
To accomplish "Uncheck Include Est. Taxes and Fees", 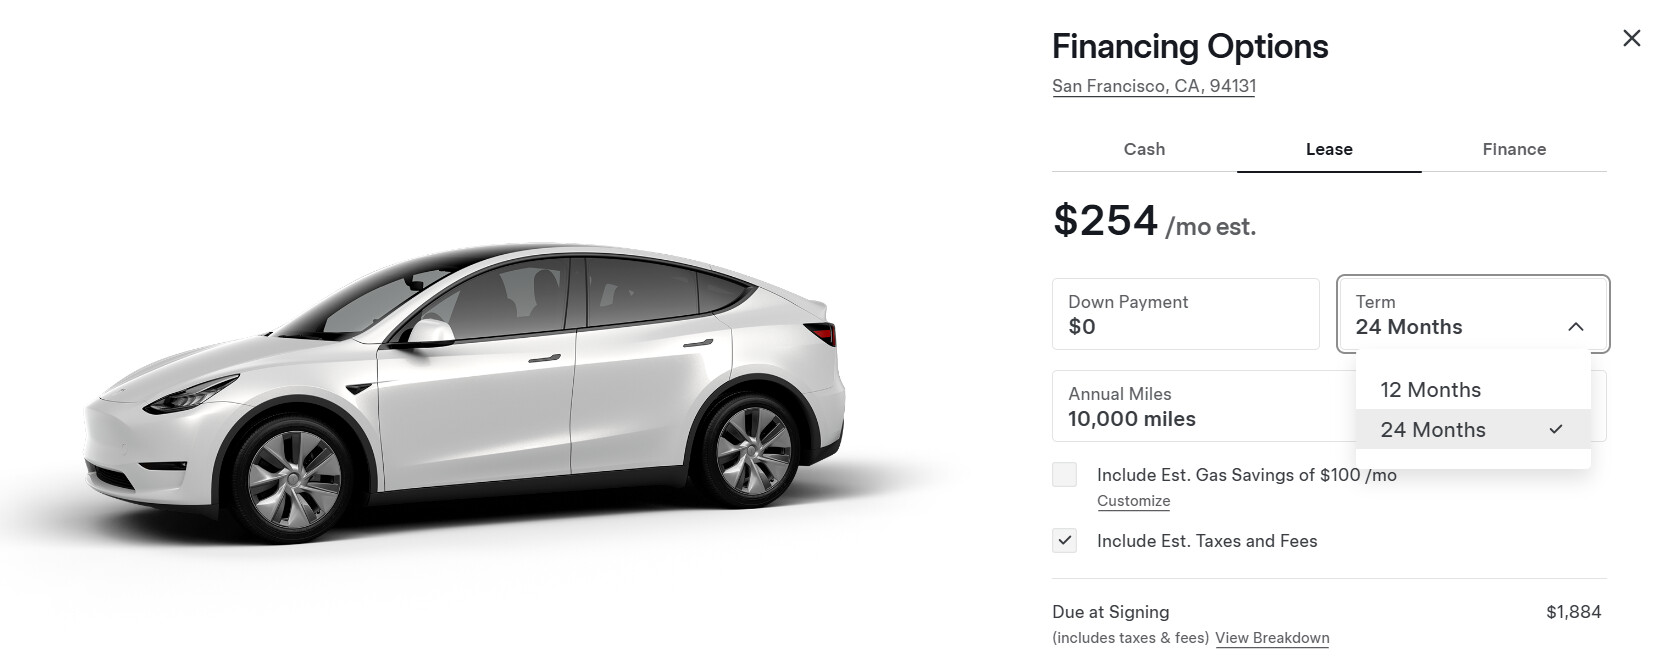I will (1064, 541).
